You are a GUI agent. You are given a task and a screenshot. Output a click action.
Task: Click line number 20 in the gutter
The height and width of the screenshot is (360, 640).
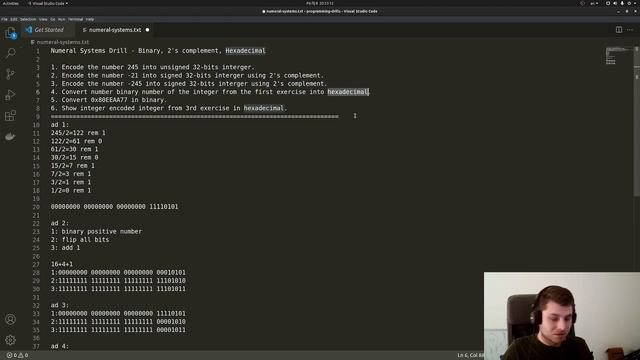[36, 207]
